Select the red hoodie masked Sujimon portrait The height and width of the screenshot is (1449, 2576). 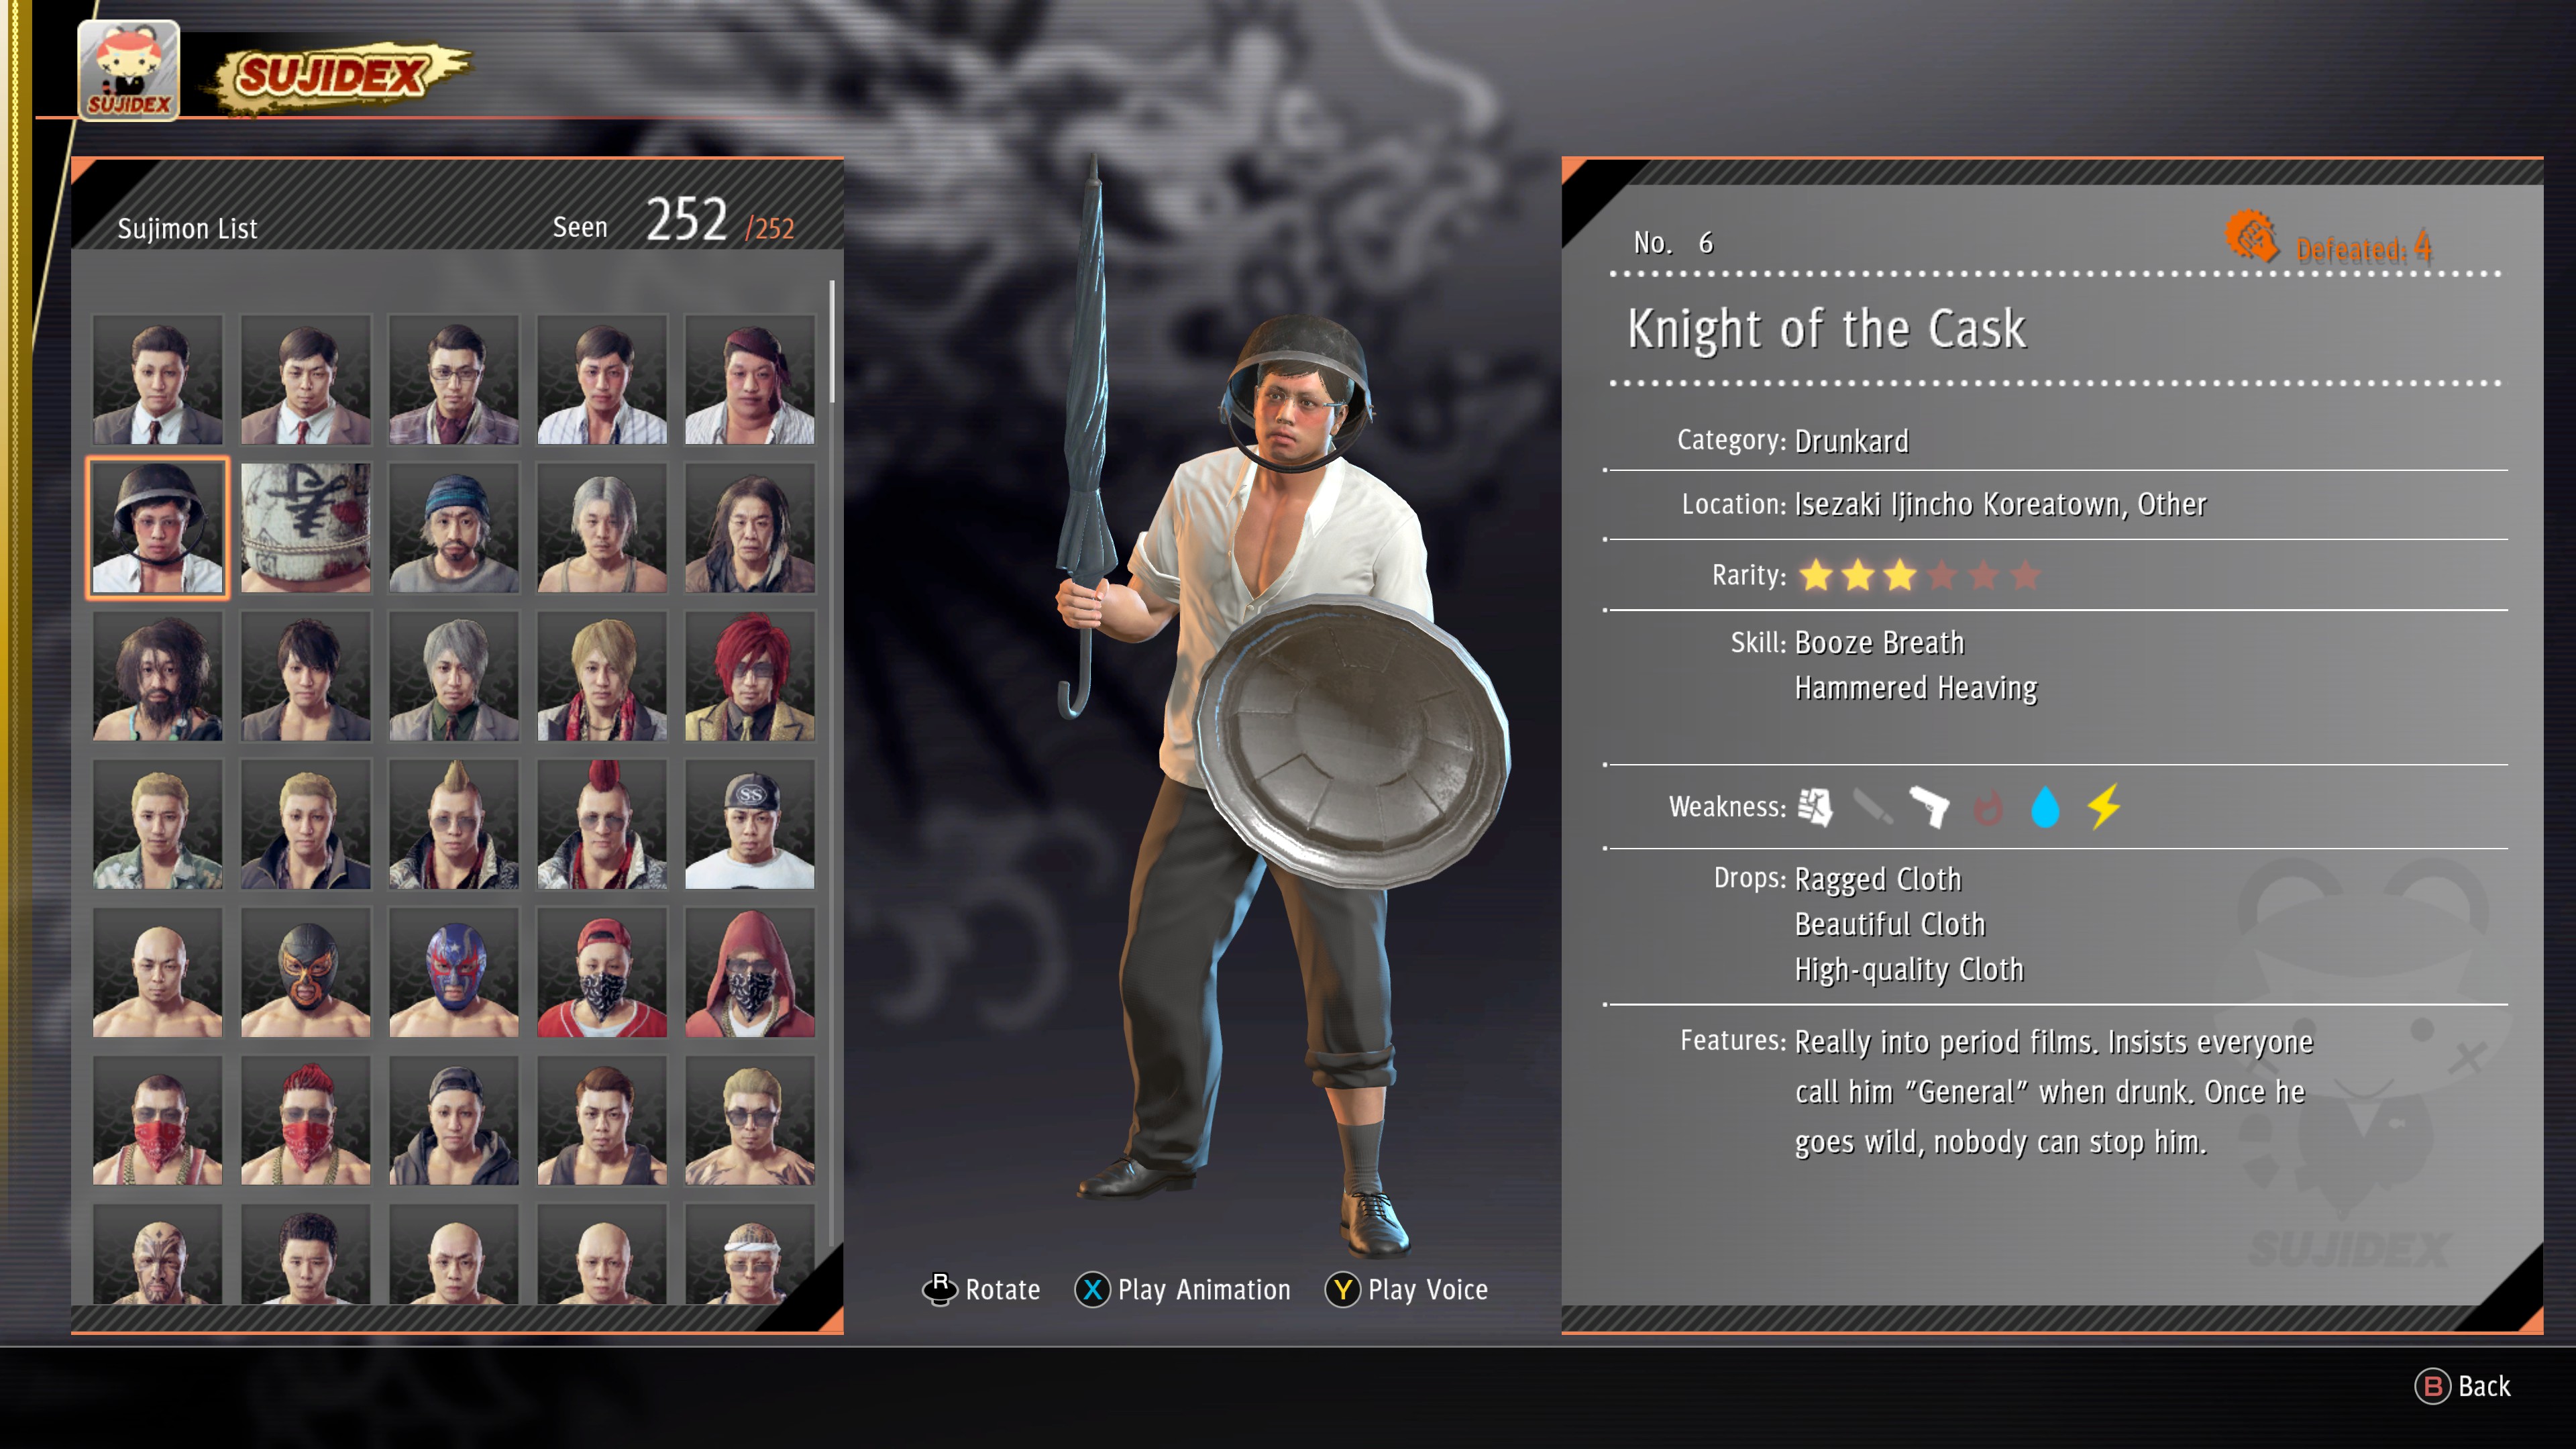750,972
